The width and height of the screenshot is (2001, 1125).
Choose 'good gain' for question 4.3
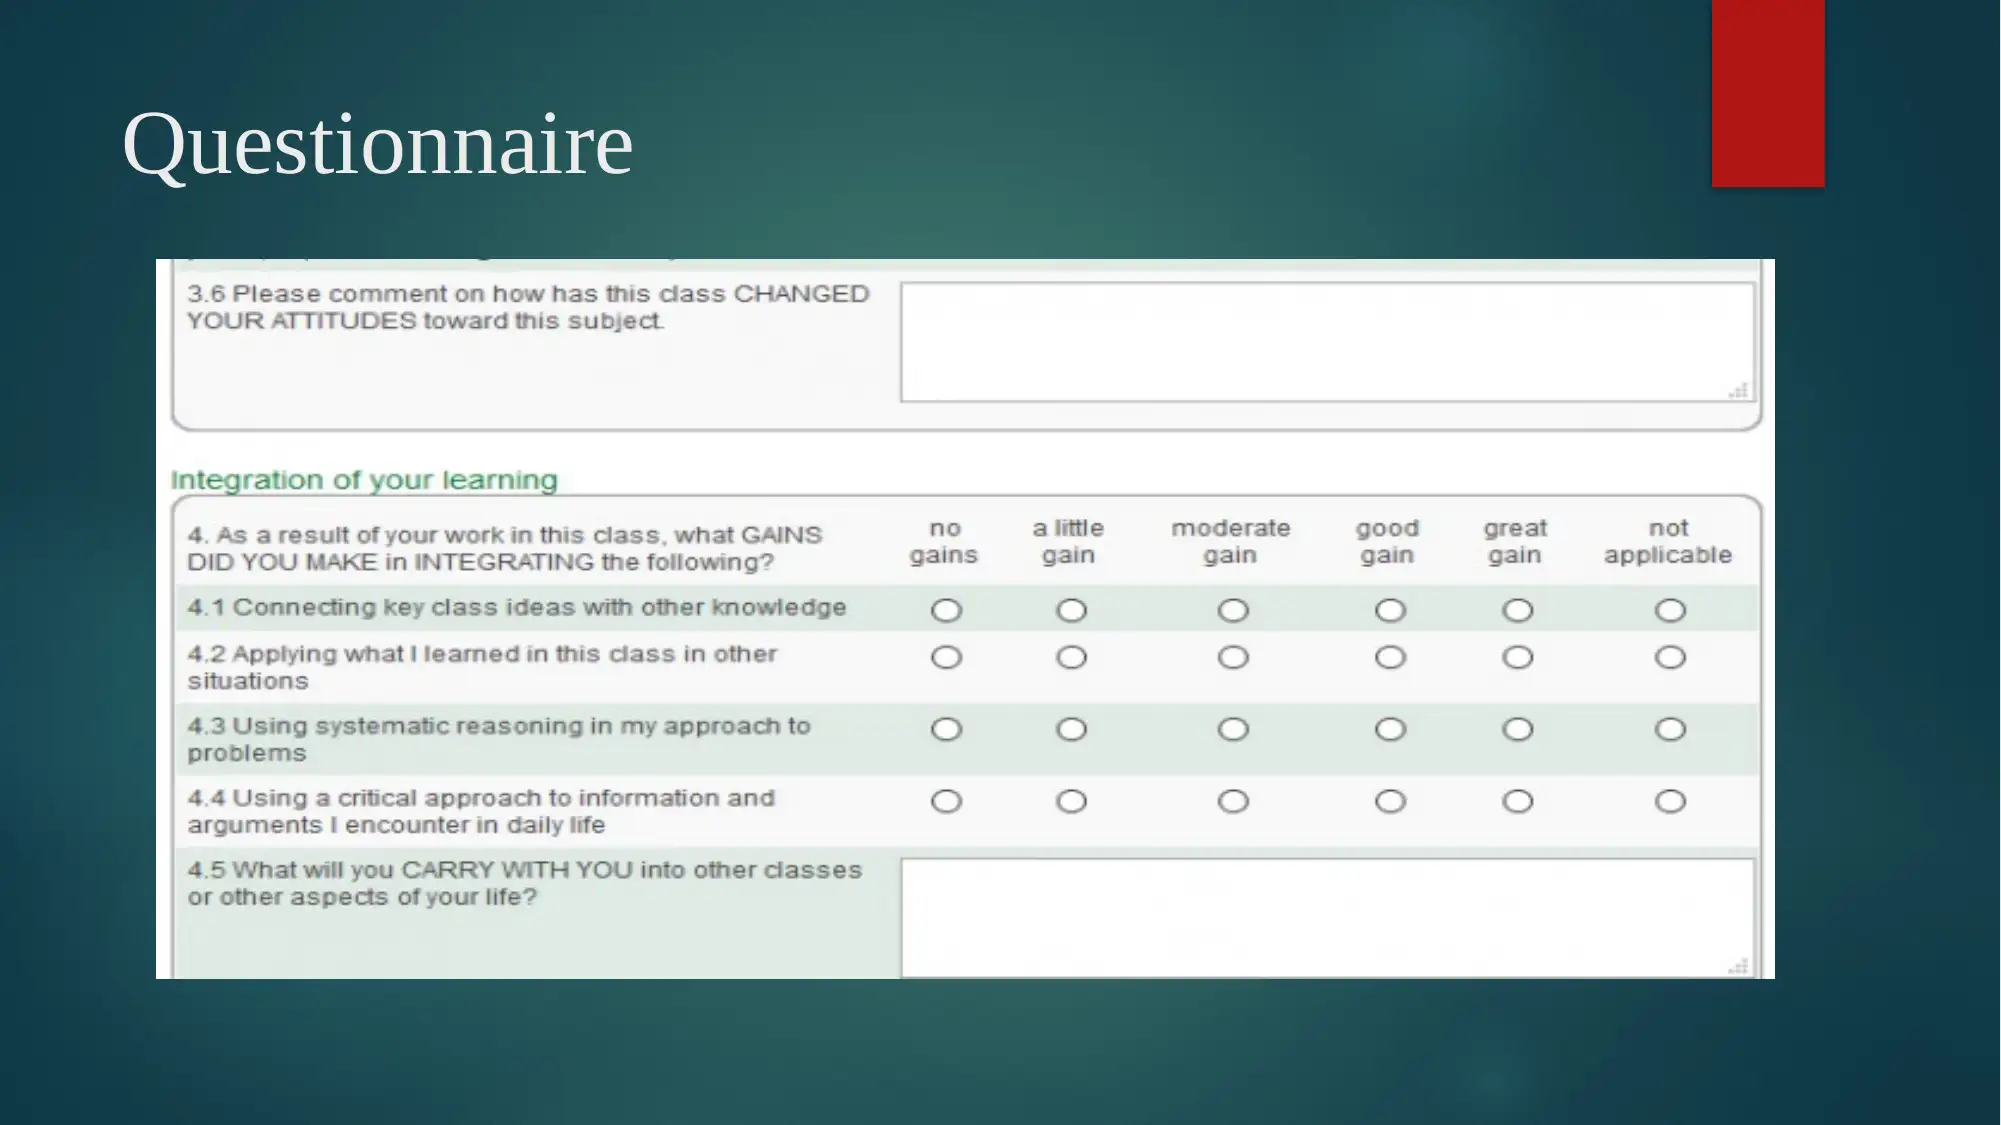tap(1390, 729)
